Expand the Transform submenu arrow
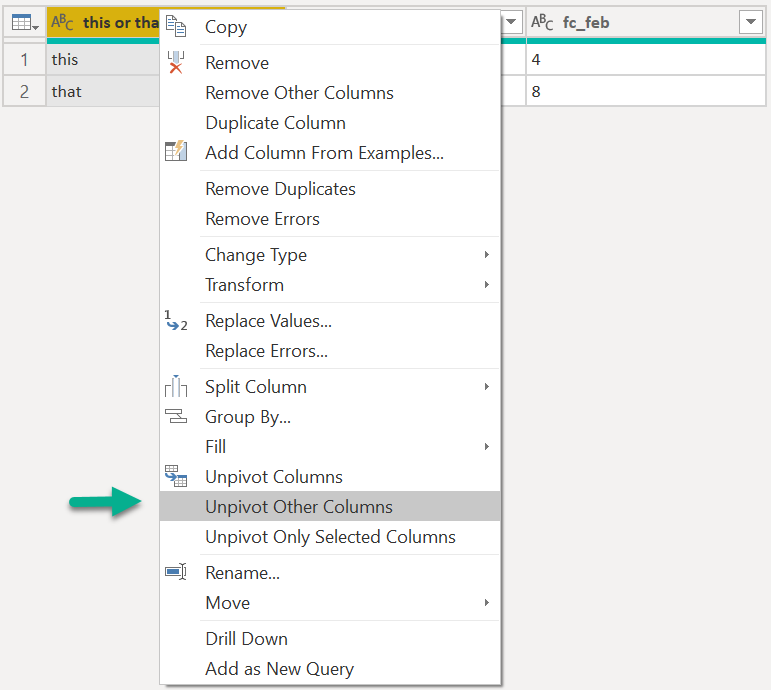The width and height of the screenshot is (771, 690). [486, 285]
